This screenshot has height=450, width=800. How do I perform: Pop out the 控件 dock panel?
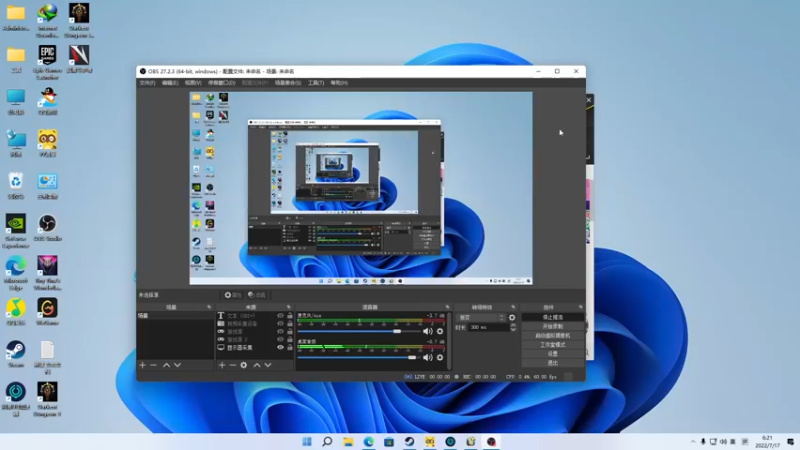[581, 307]
